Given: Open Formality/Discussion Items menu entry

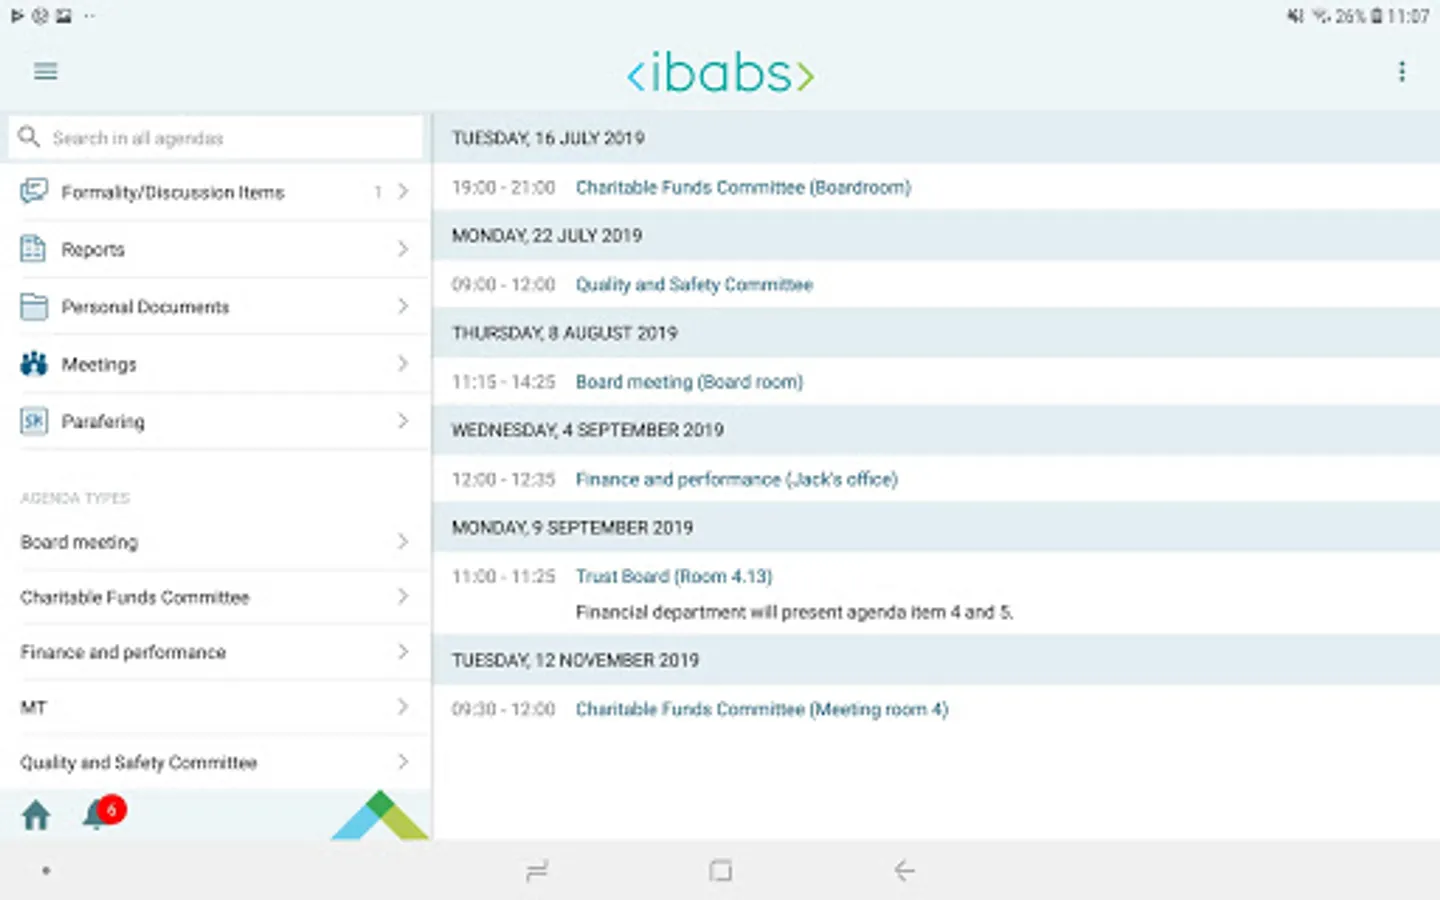Looking at the screenshot, I should point(216,191).
